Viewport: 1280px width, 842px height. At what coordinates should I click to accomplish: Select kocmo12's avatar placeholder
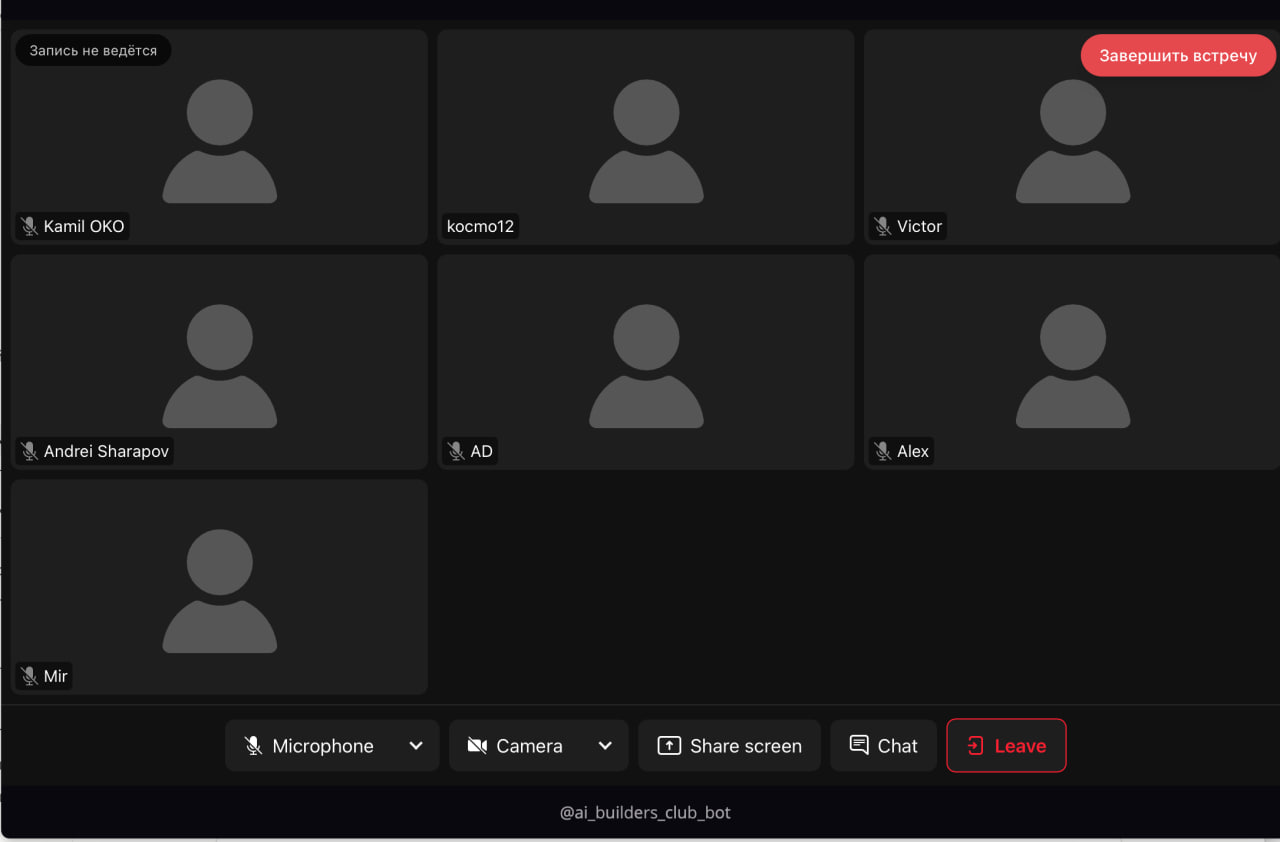coord(646,141)
